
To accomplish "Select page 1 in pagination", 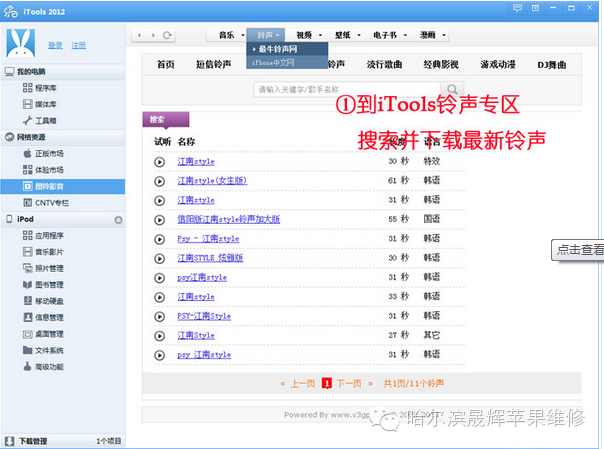I will point(327,384).
